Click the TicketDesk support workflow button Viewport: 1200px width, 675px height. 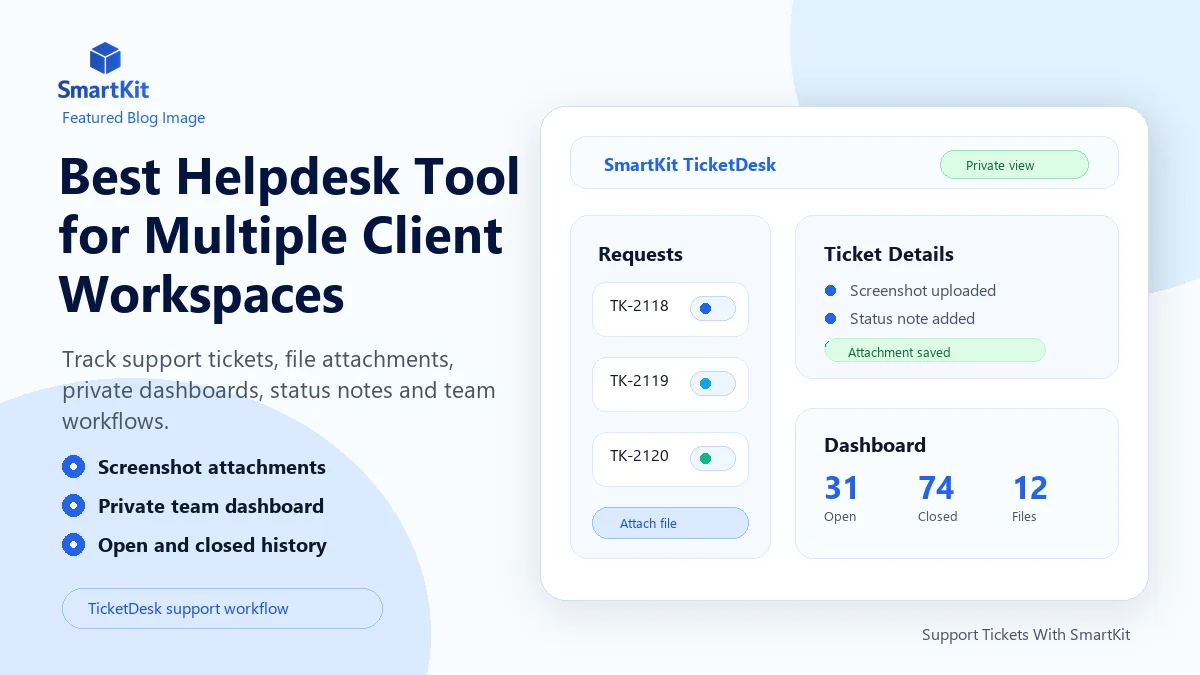[222, 608]
